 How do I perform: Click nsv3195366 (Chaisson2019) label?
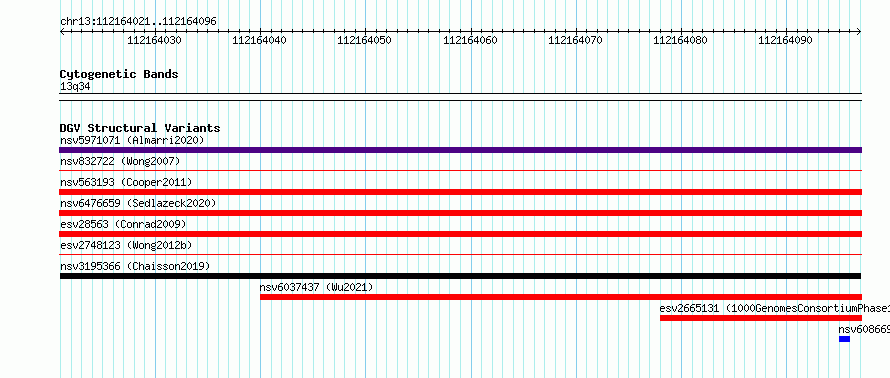[x=135, y=266]
